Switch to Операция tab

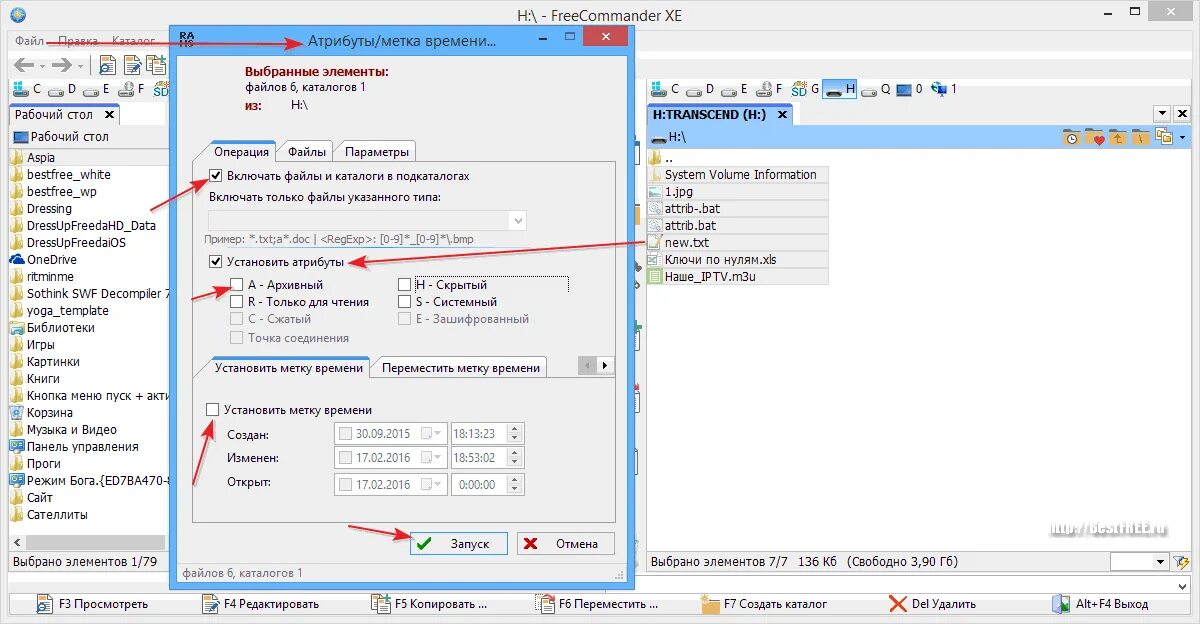242,152
